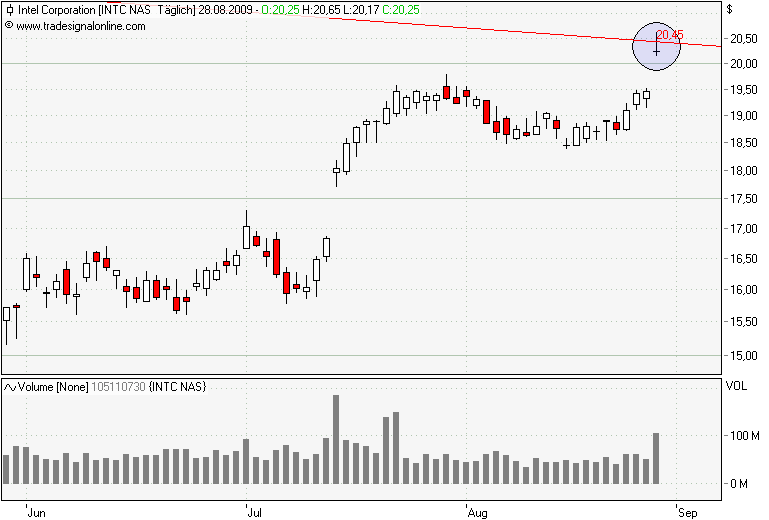Click the open value O:20,25

(280, 10)
